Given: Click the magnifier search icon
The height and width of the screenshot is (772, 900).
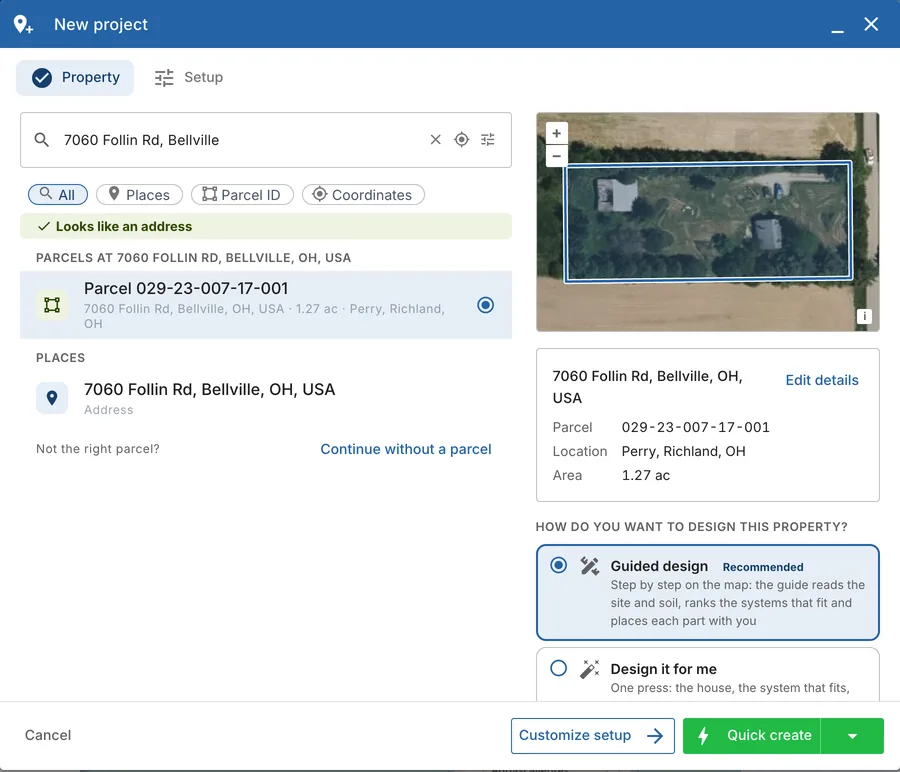Looking at the screenshot, I should click(41, 139).
